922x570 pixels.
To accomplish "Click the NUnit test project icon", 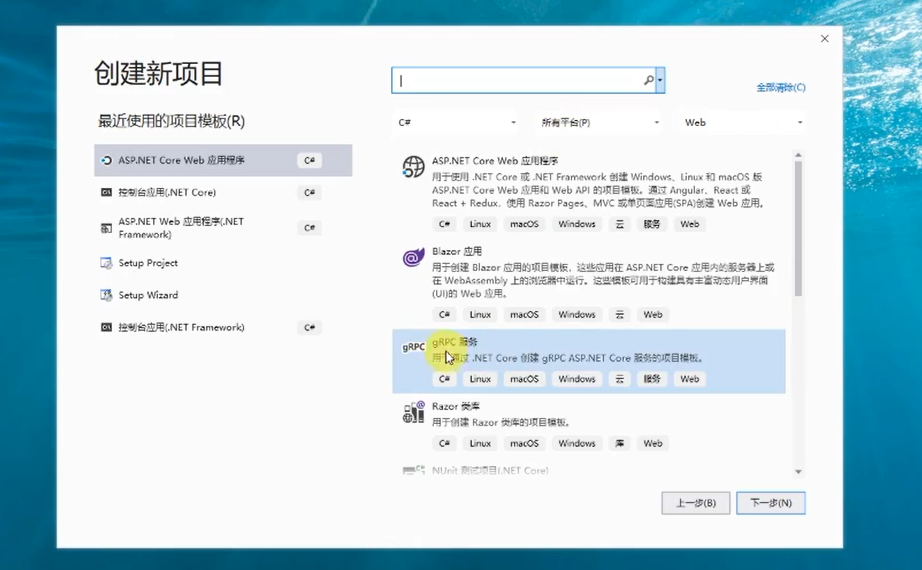I will (413, 470).
